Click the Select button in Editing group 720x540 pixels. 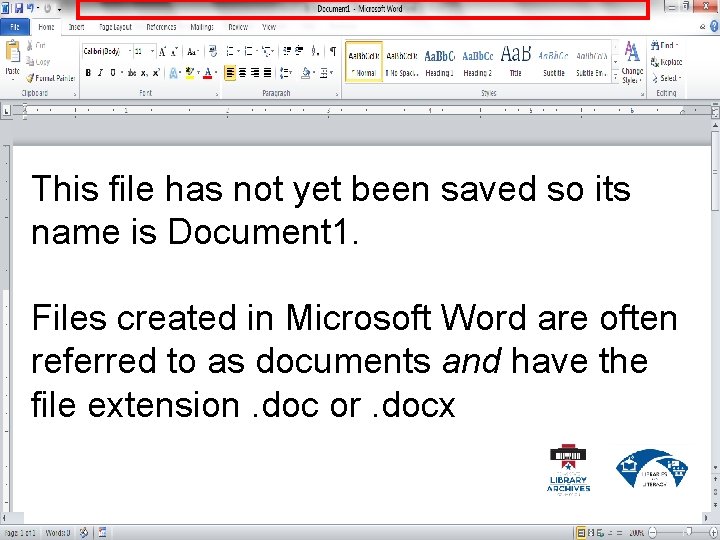pyautogui.click(x=666, y=79)
